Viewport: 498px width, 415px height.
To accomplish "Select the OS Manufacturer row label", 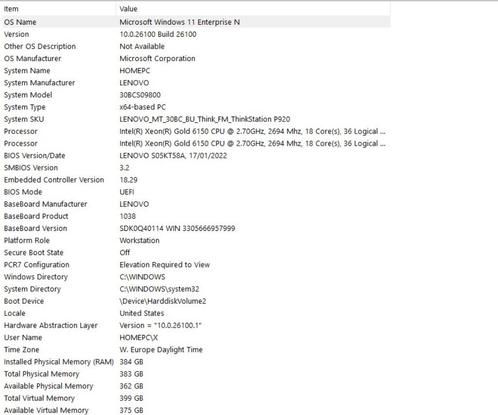I will coord(32,58).
